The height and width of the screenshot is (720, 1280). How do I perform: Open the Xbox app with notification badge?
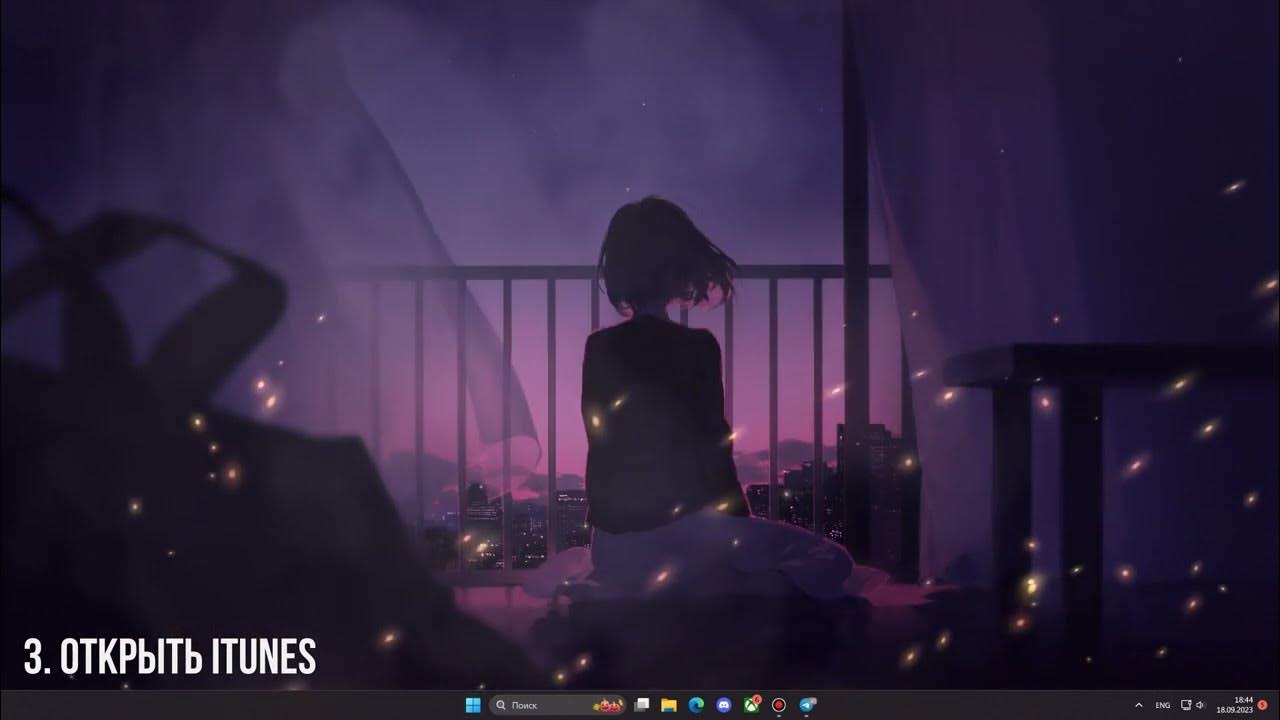[751, 705]
